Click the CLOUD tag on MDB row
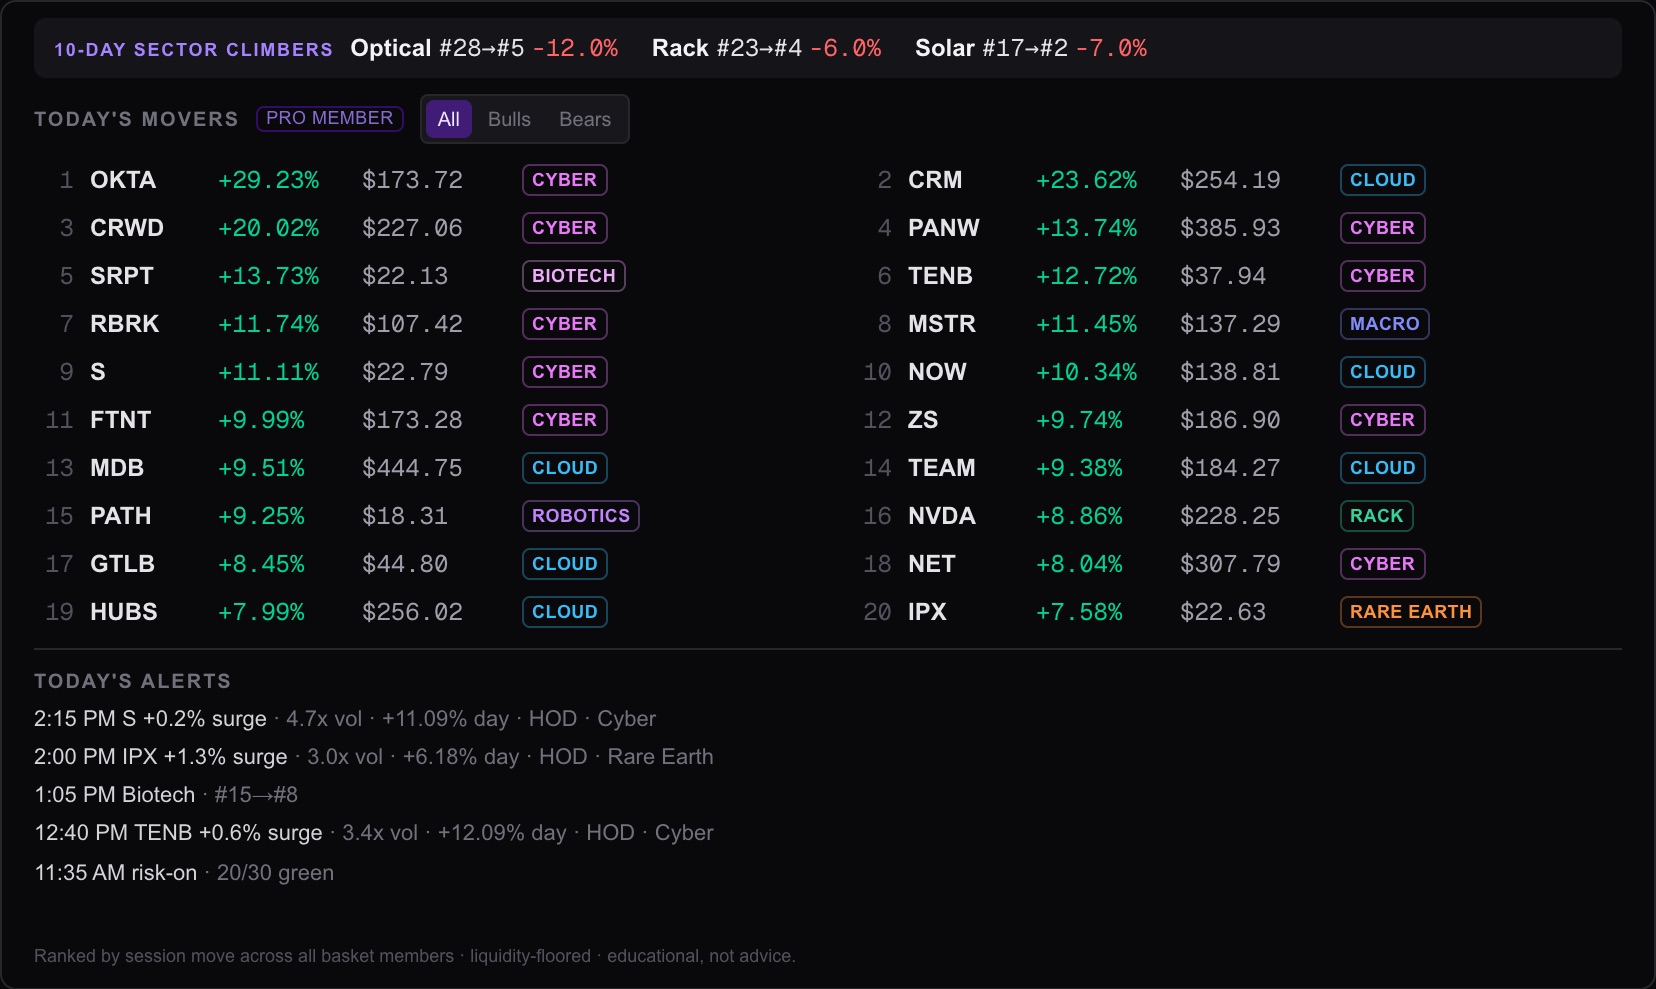 [565, 468]
